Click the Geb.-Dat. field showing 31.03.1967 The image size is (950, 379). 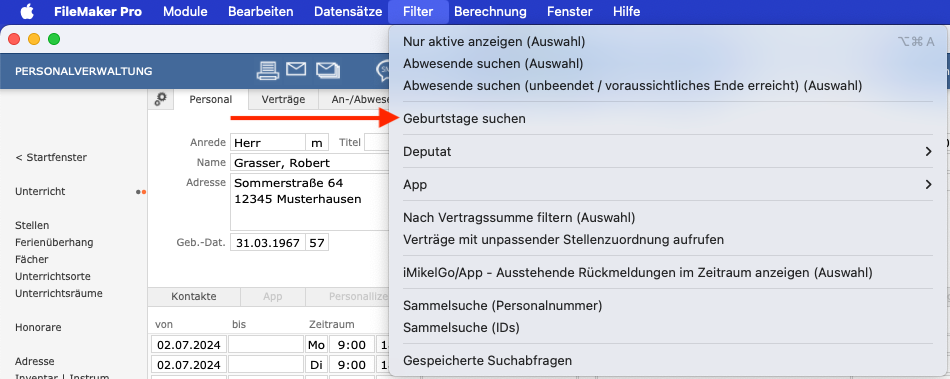click(x=268, y=243)
